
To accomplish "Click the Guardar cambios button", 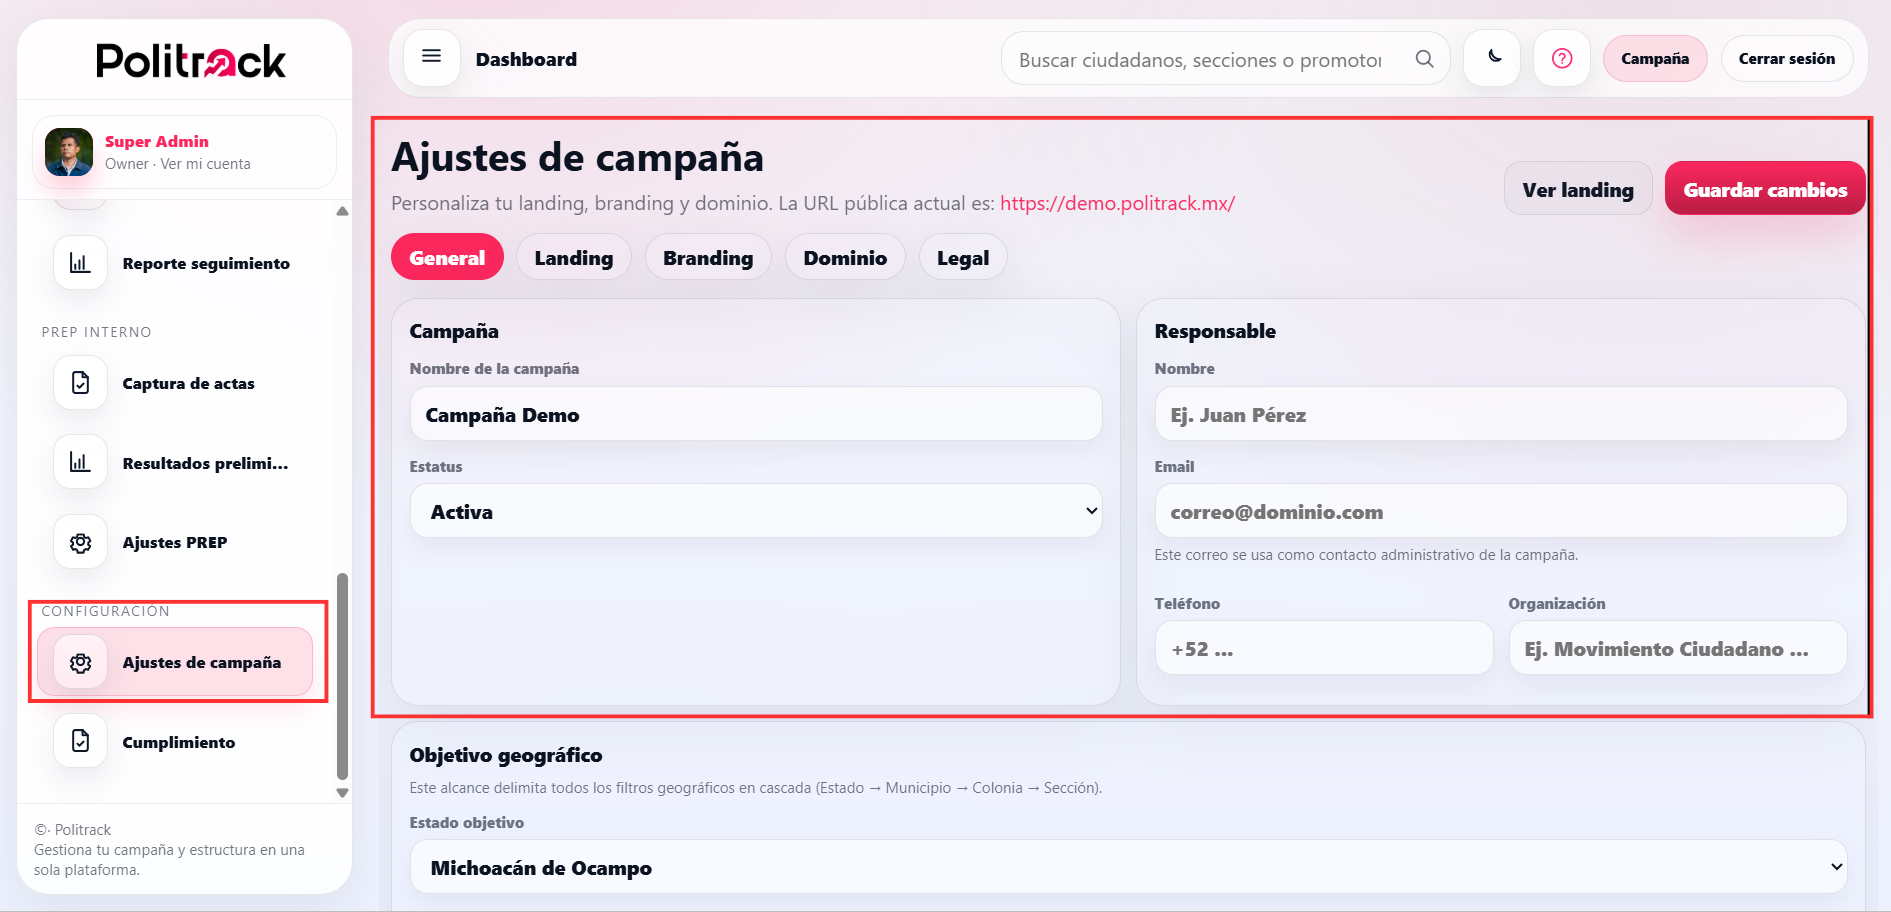I will tap(1765, 188).
